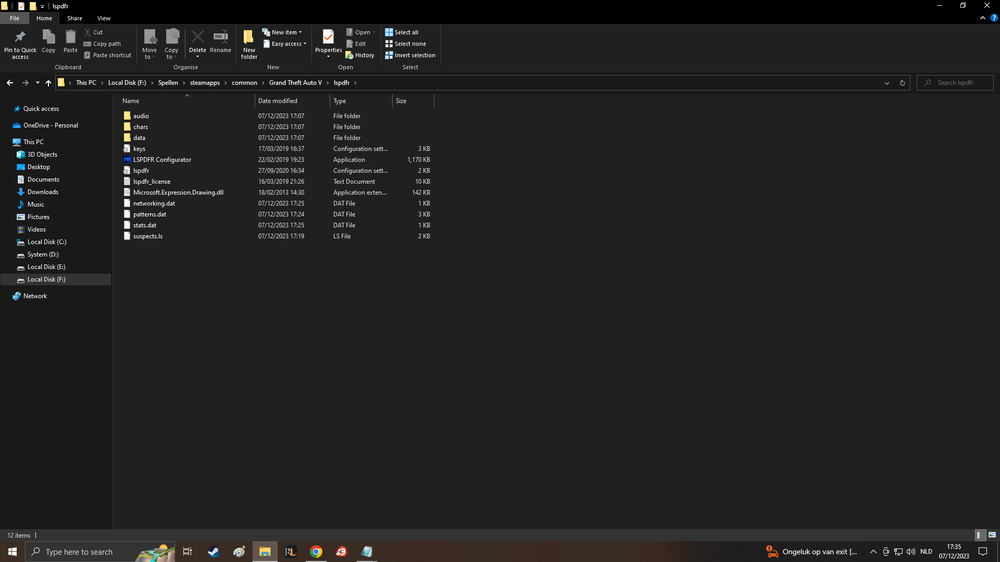
Task: Switch to the Home ribbon tab
Action: point(44,18)
